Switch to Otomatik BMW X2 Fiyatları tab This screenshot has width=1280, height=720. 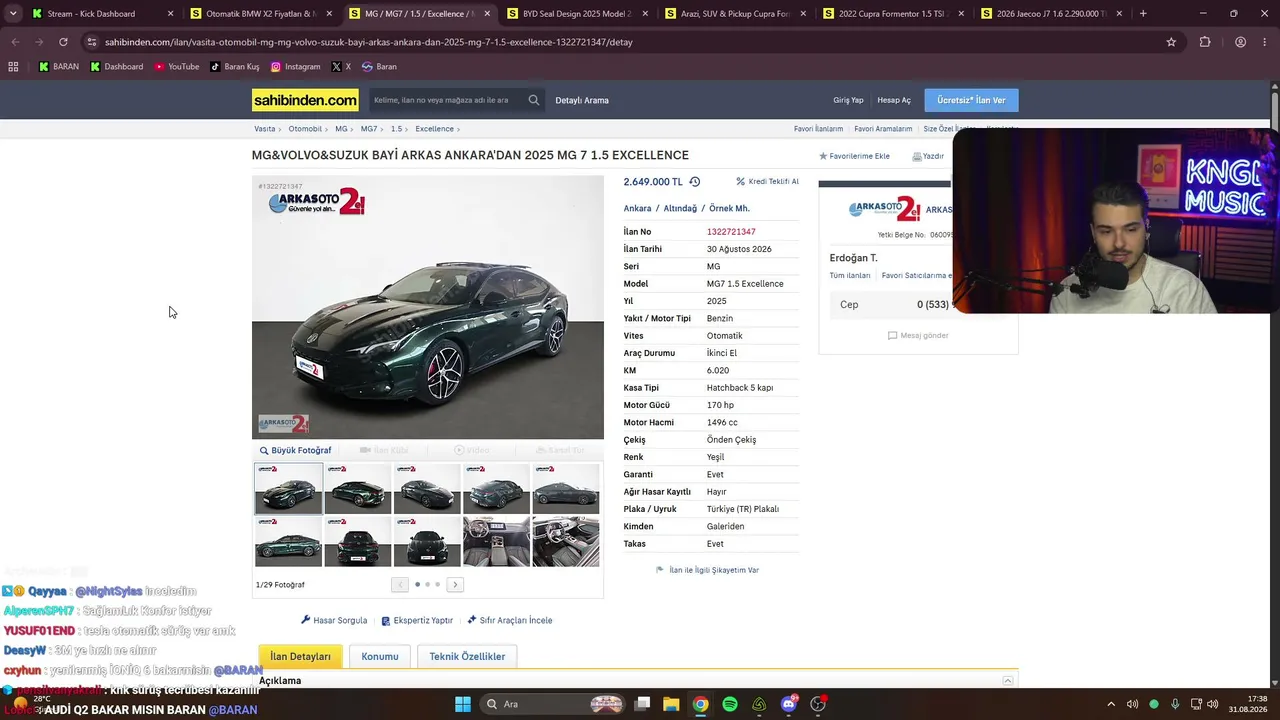[x=260, y=14]
